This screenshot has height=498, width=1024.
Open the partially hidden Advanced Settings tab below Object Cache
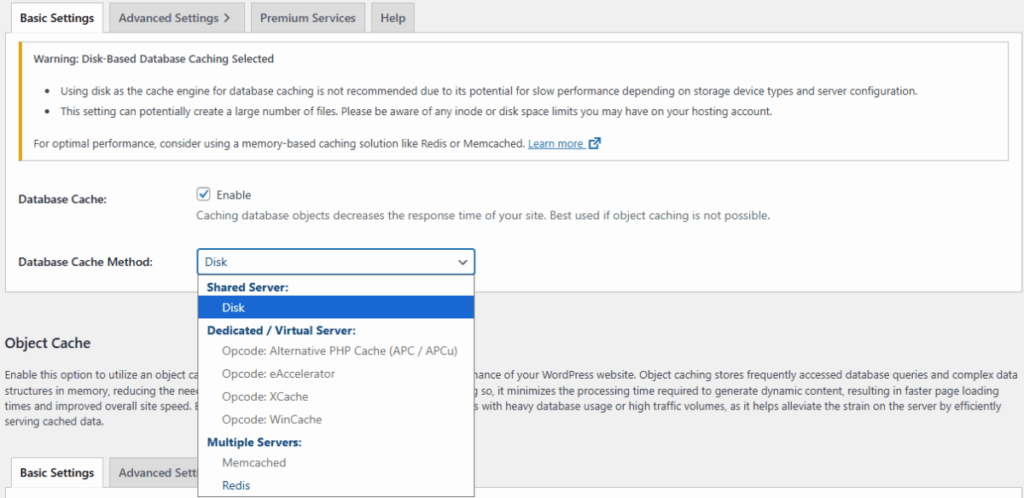[x=152, y=473]
